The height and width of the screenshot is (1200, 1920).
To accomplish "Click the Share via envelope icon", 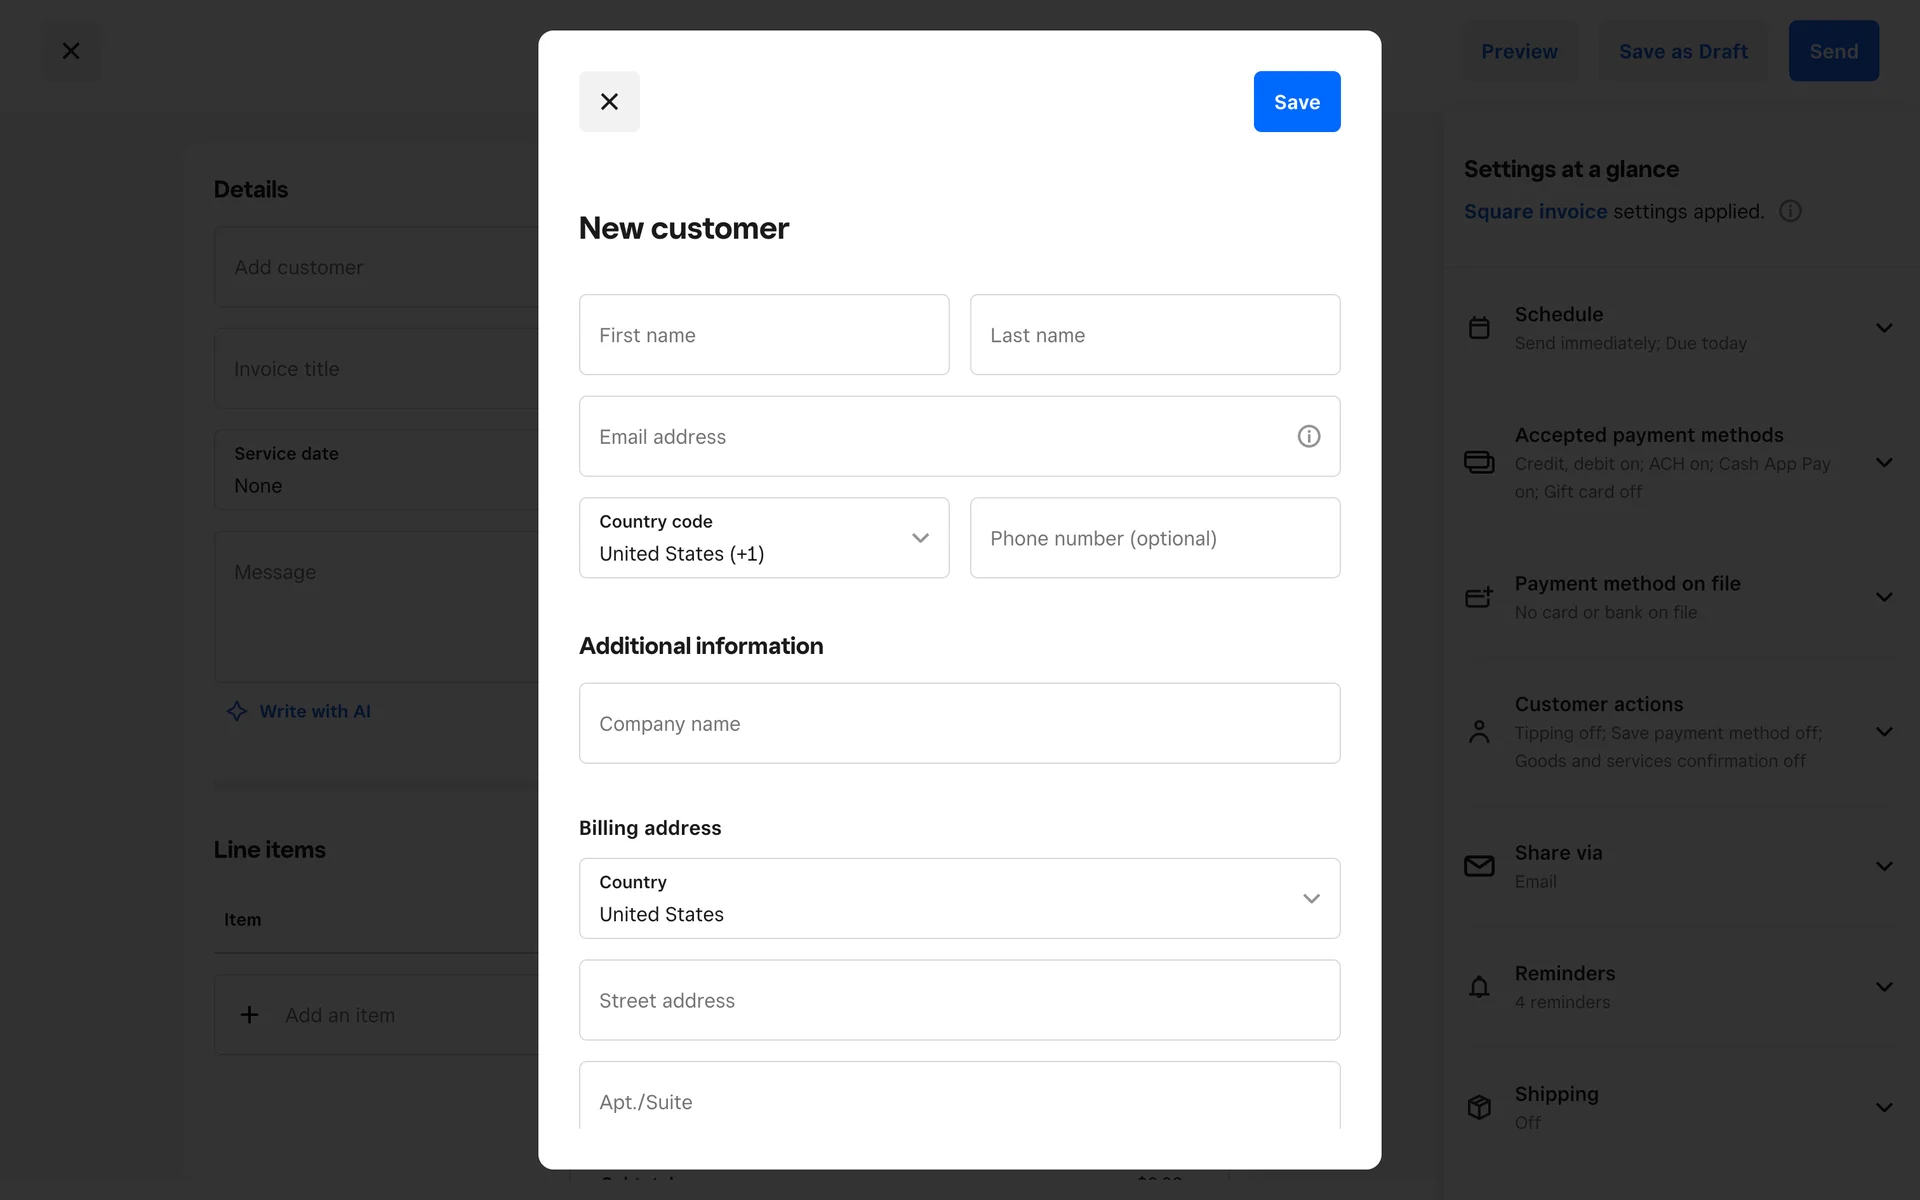I will coord(1479,866).
